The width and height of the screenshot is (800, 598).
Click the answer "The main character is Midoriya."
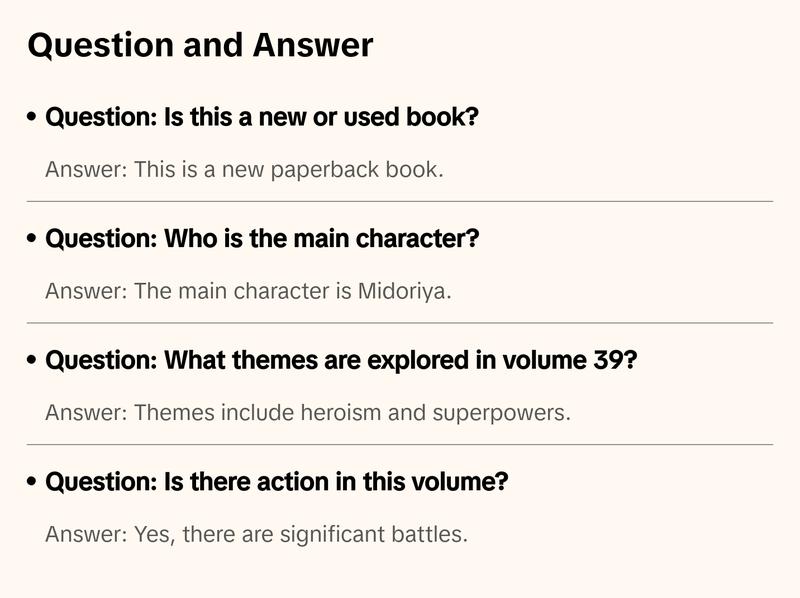pos(248,291)
